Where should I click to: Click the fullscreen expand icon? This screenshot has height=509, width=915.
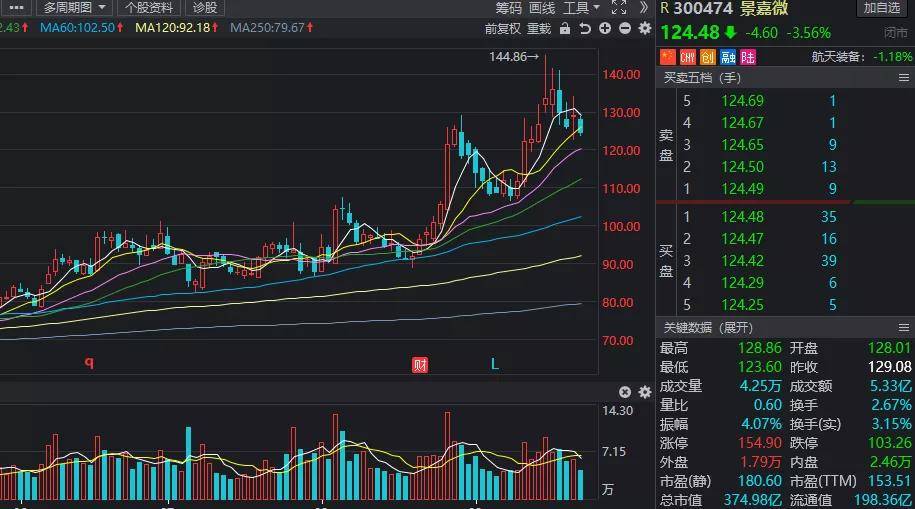tap(618, 8)
